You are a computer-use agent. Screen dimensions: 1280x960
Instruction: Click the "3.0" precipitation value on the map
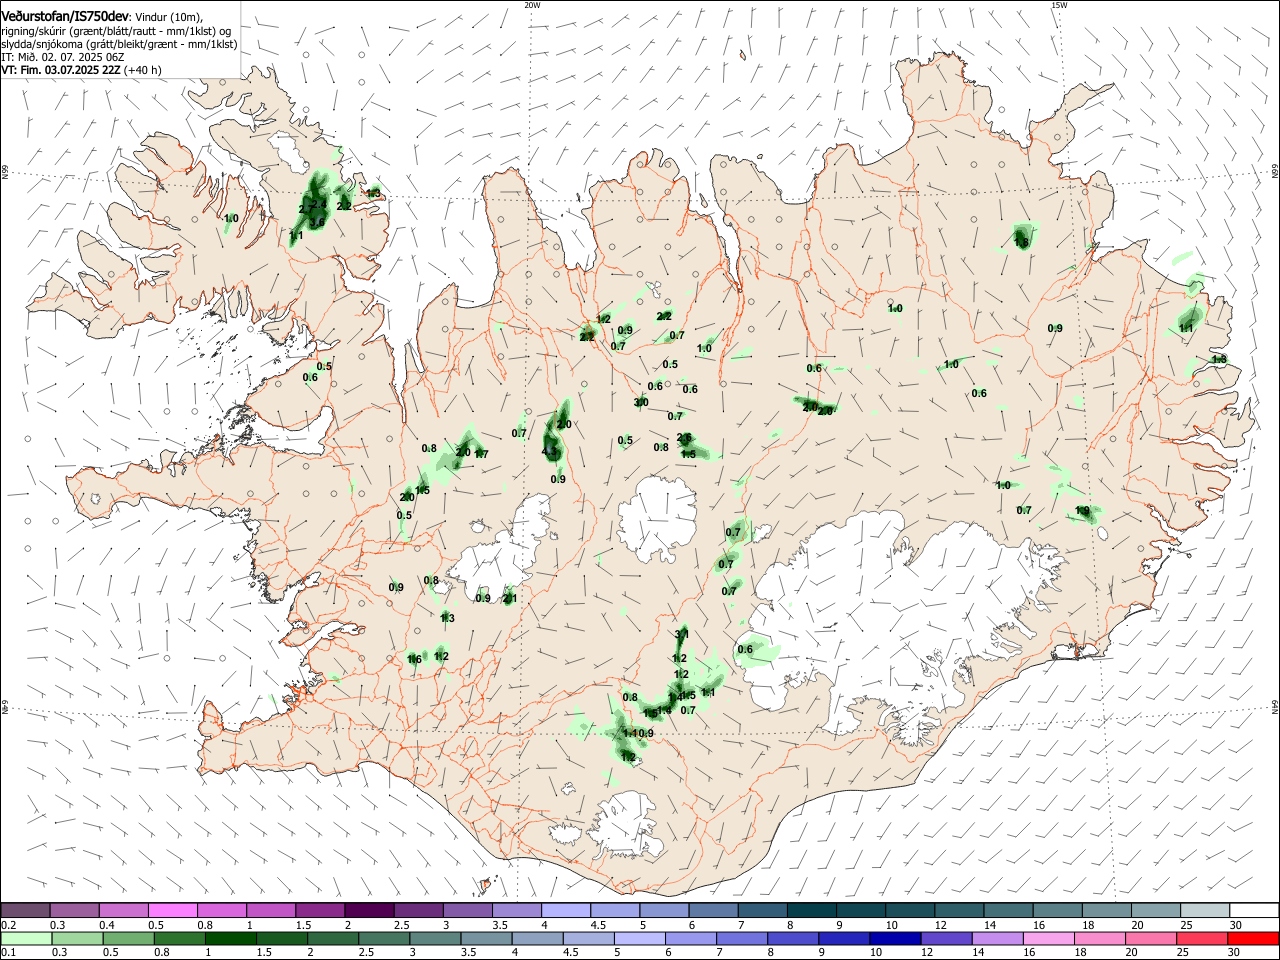tap(641, 402)
